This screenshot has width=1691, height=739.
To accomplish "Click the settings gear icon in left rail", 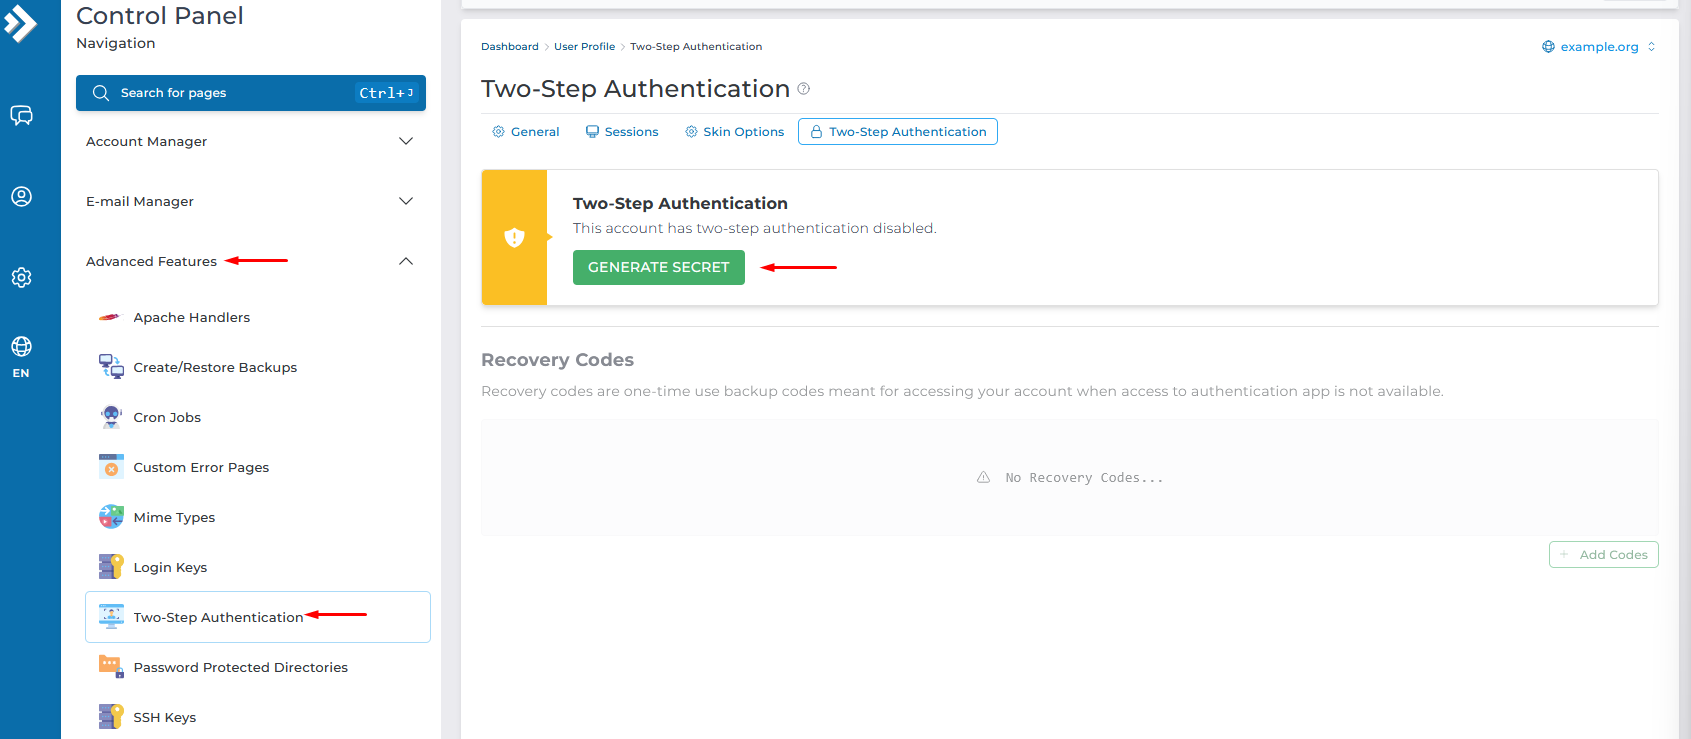I will (x=21, y=277).
